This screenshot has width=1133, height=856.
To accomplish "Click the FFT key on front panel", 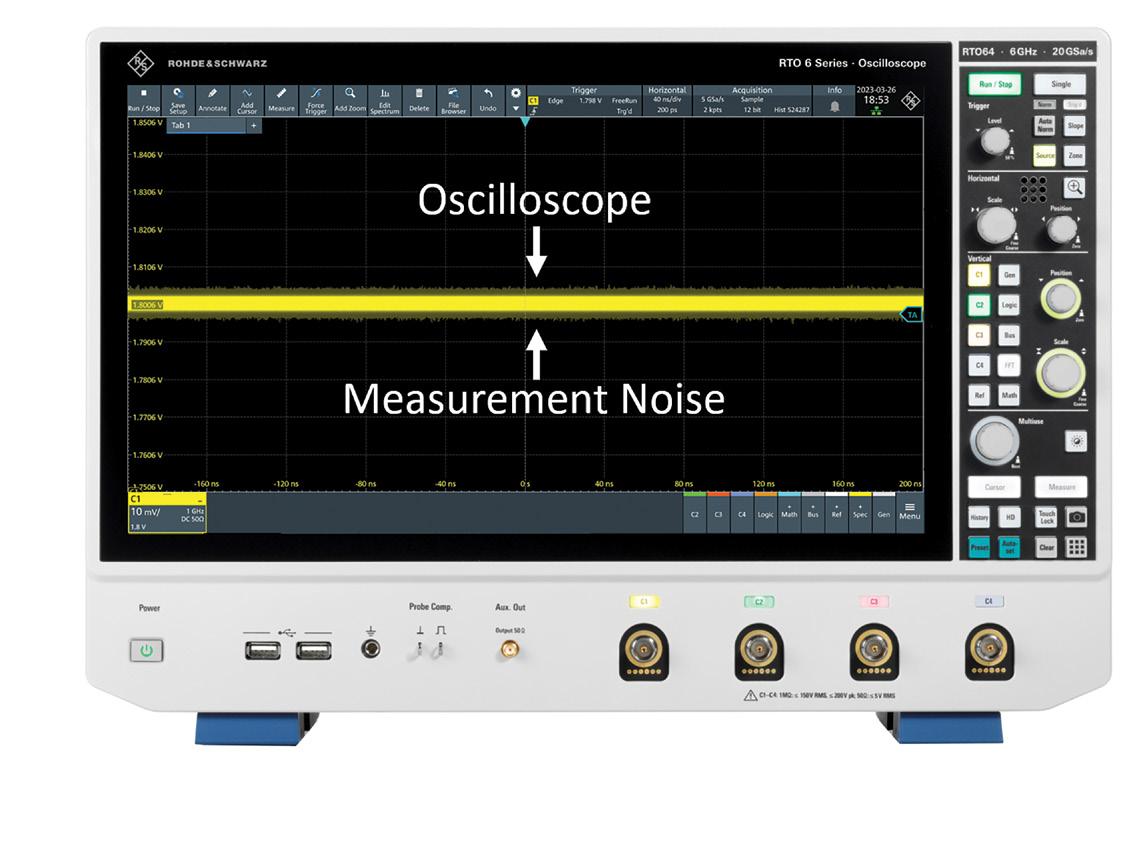I will pyautogui.click(x=1009, y=366).
